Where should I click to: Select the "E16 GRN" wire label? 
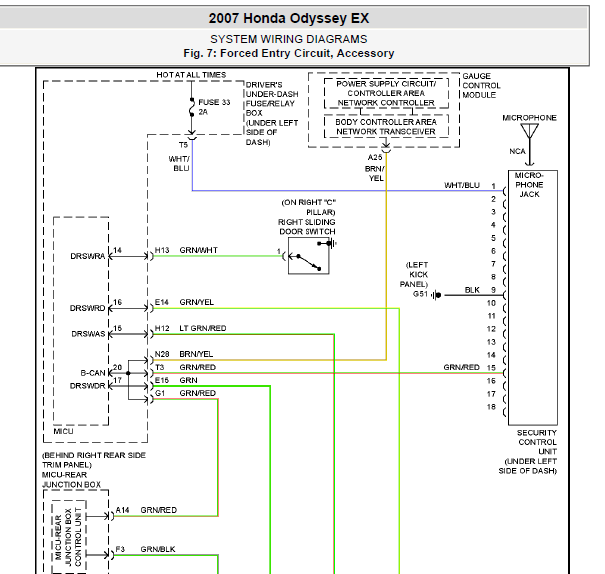[176, 380]
